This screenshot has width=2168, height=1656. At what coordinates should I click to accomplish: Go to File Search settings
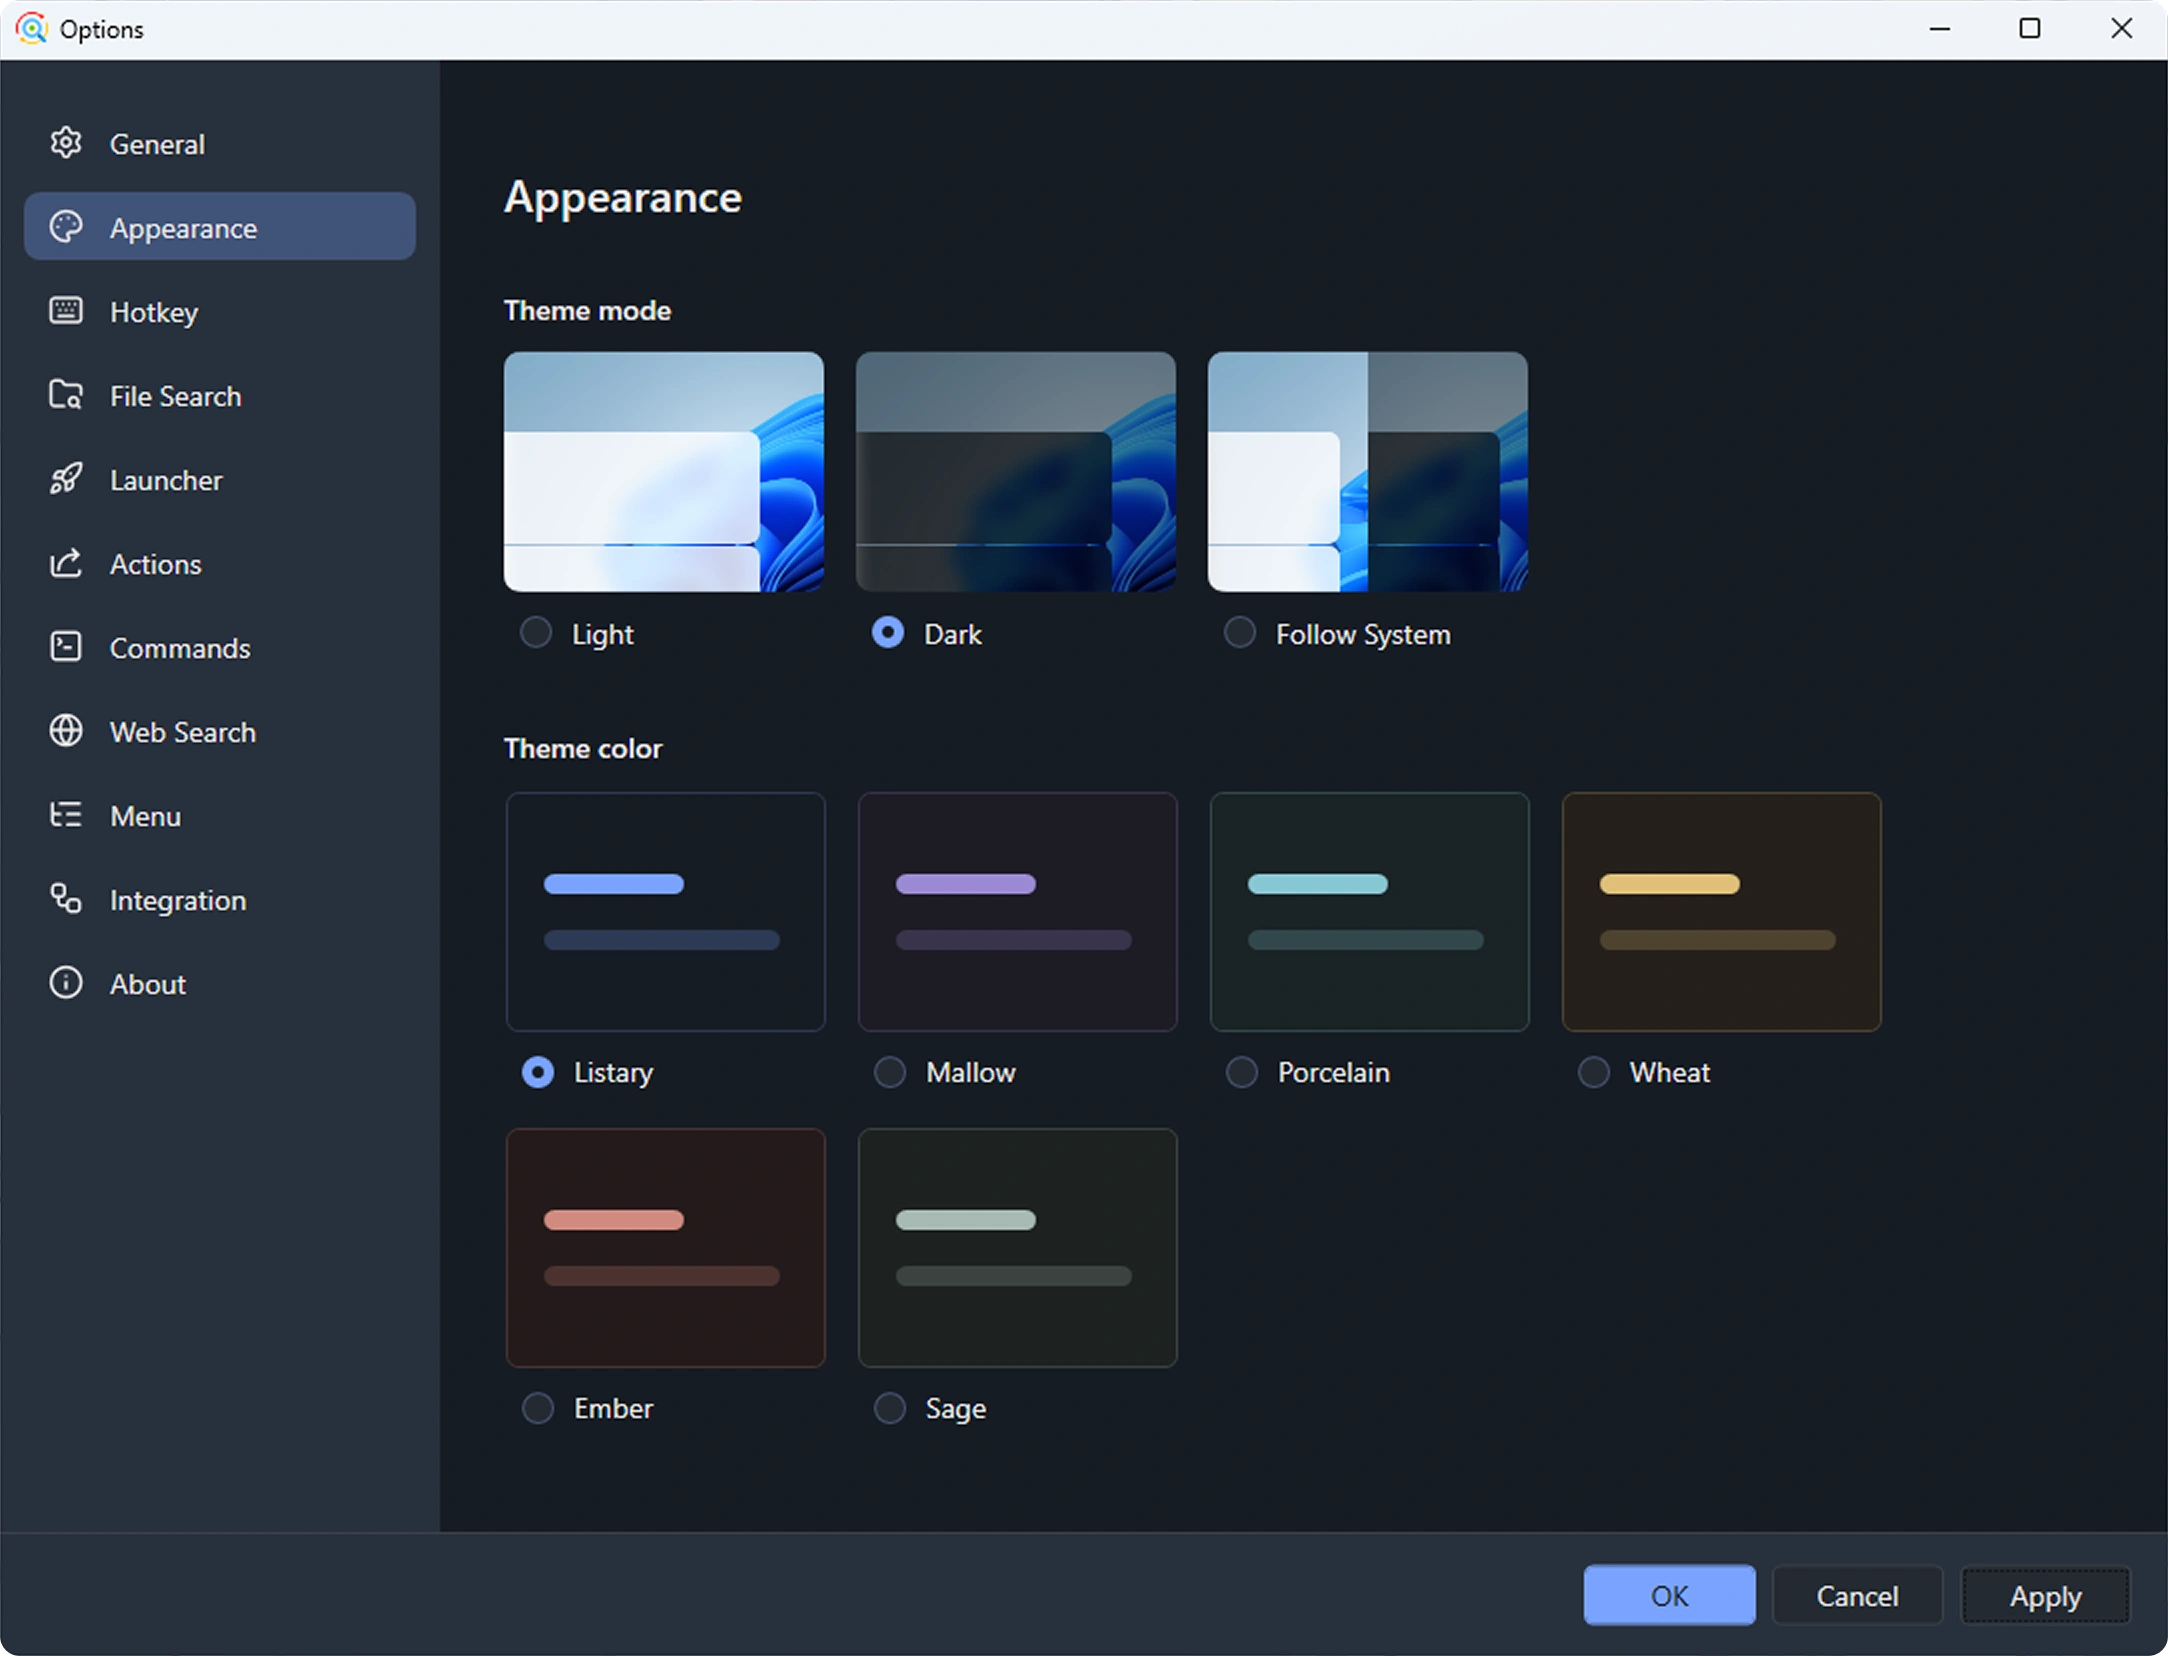tap(176, 396)
